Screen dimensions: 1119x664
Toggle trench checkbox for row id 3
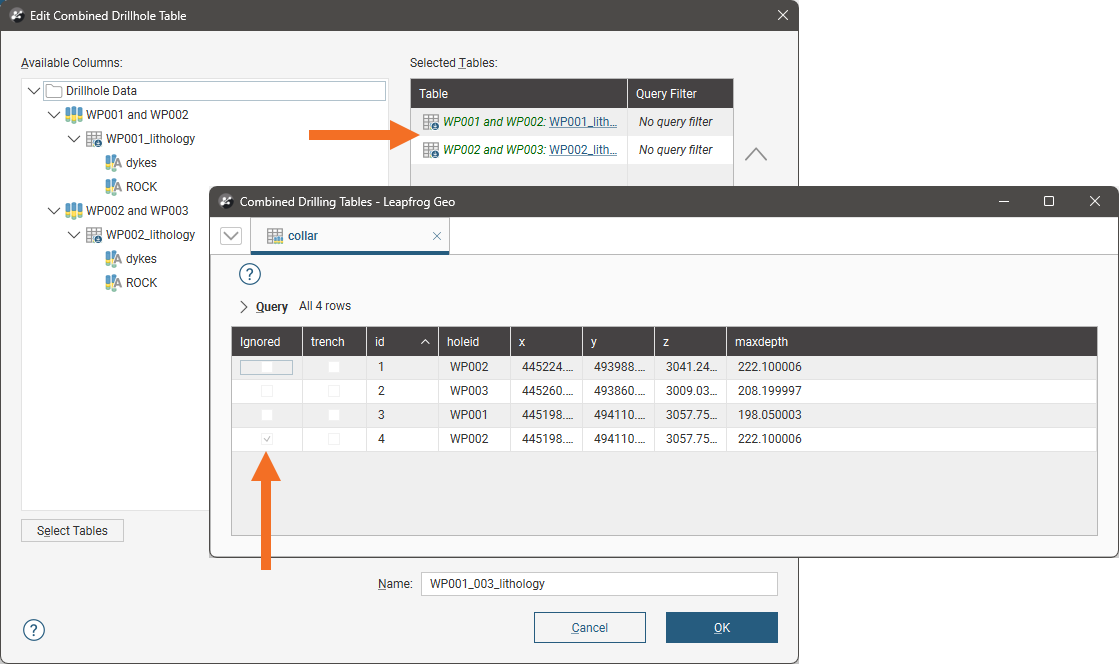[x=334, y=415]
